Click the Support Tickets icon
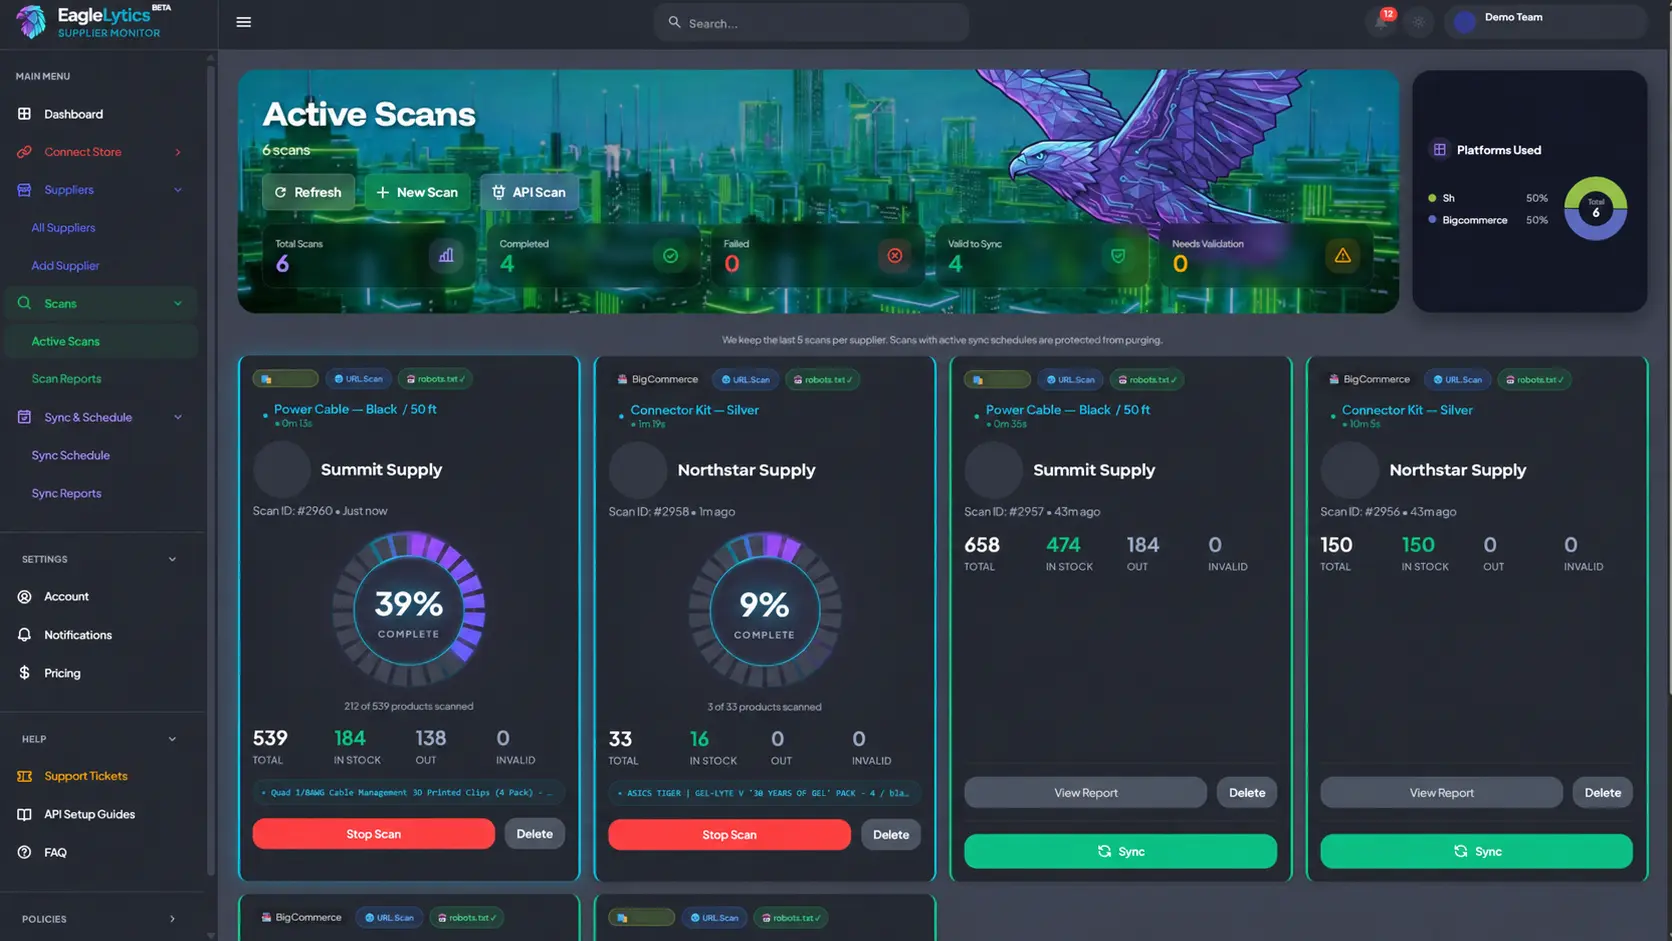The width and height of the screenshot is (1672, 941). point(24,776)
